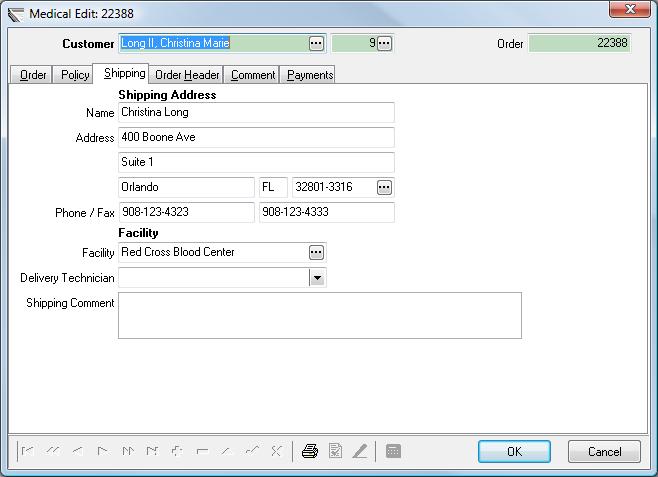The image size is (658, 477).
Task: Click the delete record minus icon
Action: (x=202, y=451)
